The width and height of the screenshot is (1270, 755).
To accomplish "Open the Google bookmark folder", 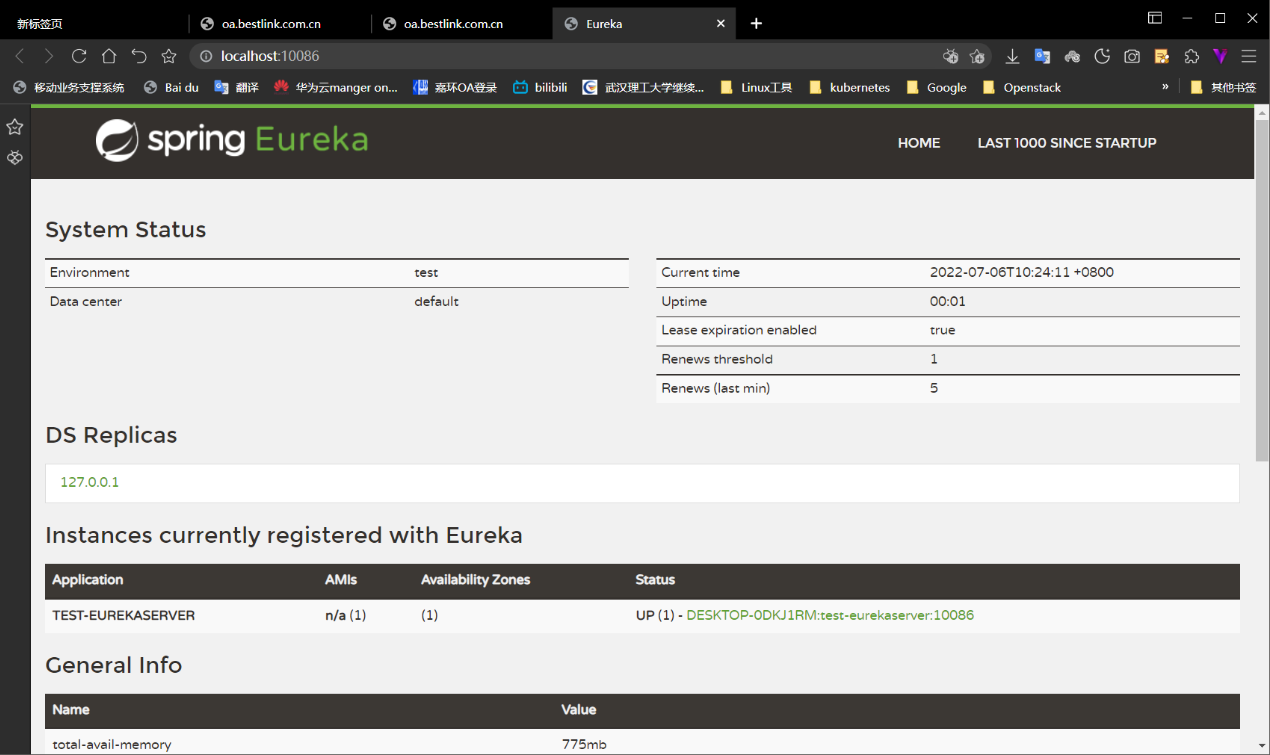I will [x=936, y=88].
